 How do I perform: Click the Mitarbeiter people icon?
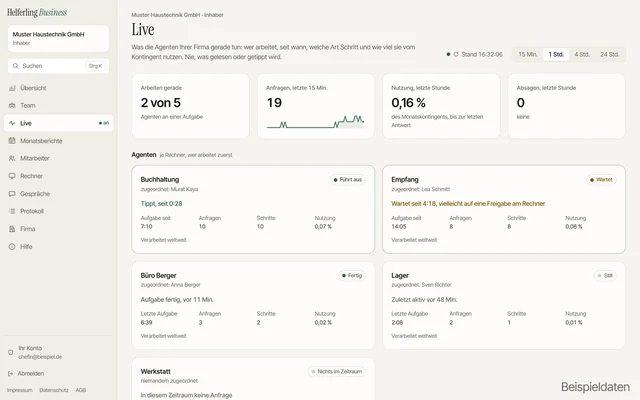[x=12, y=158]
